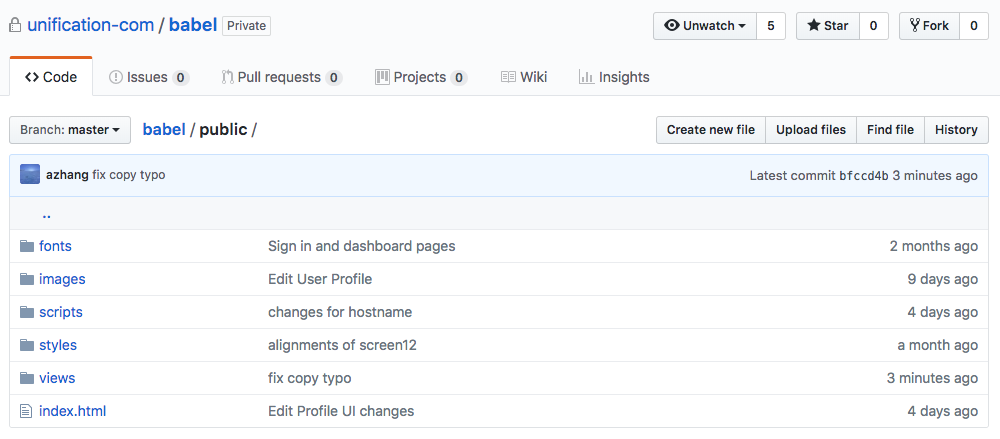Screen dimensions: 1000x439
Task: Click the private repository lock icon
Action: (15, 26)
